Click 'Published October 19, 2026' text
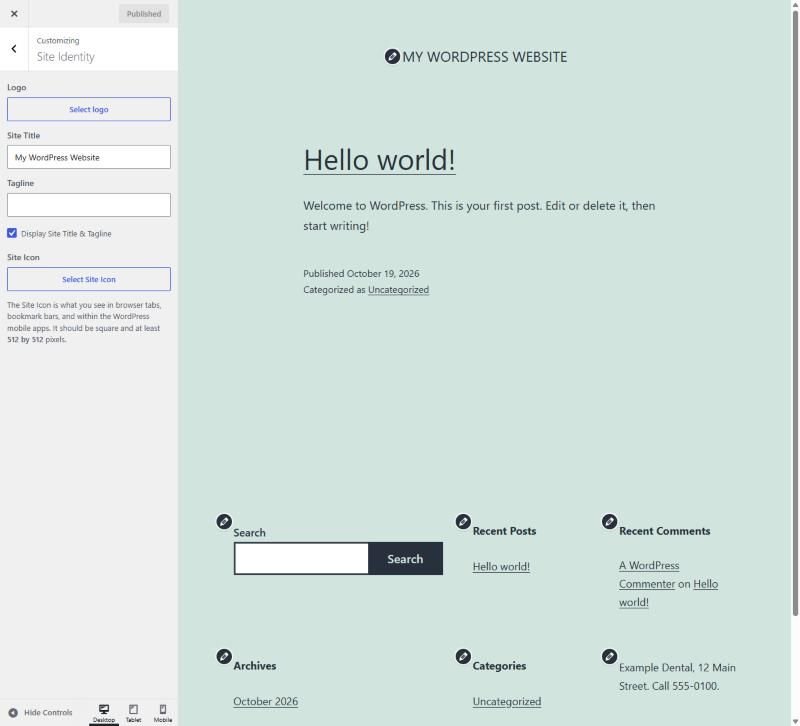800x726 pixels. click(361, 273)
